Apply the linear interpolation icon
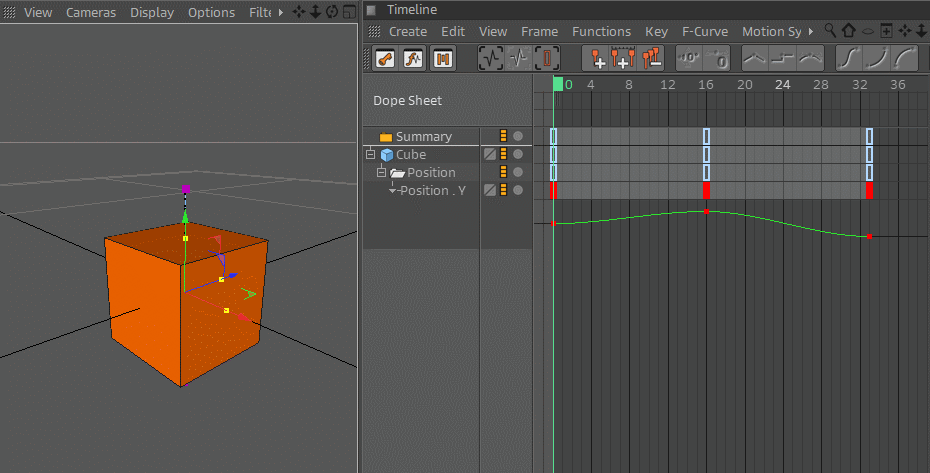Screen dimensions: 930x473 coord(755,58)
